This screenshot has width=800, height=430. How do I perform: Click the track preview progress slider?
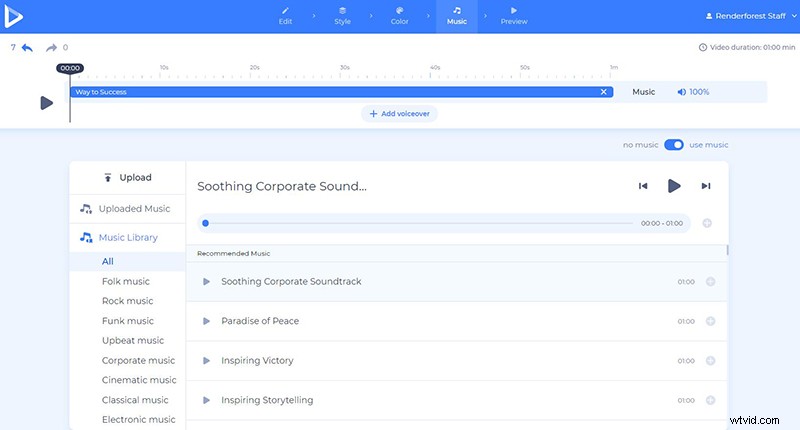tap(420, 224)
